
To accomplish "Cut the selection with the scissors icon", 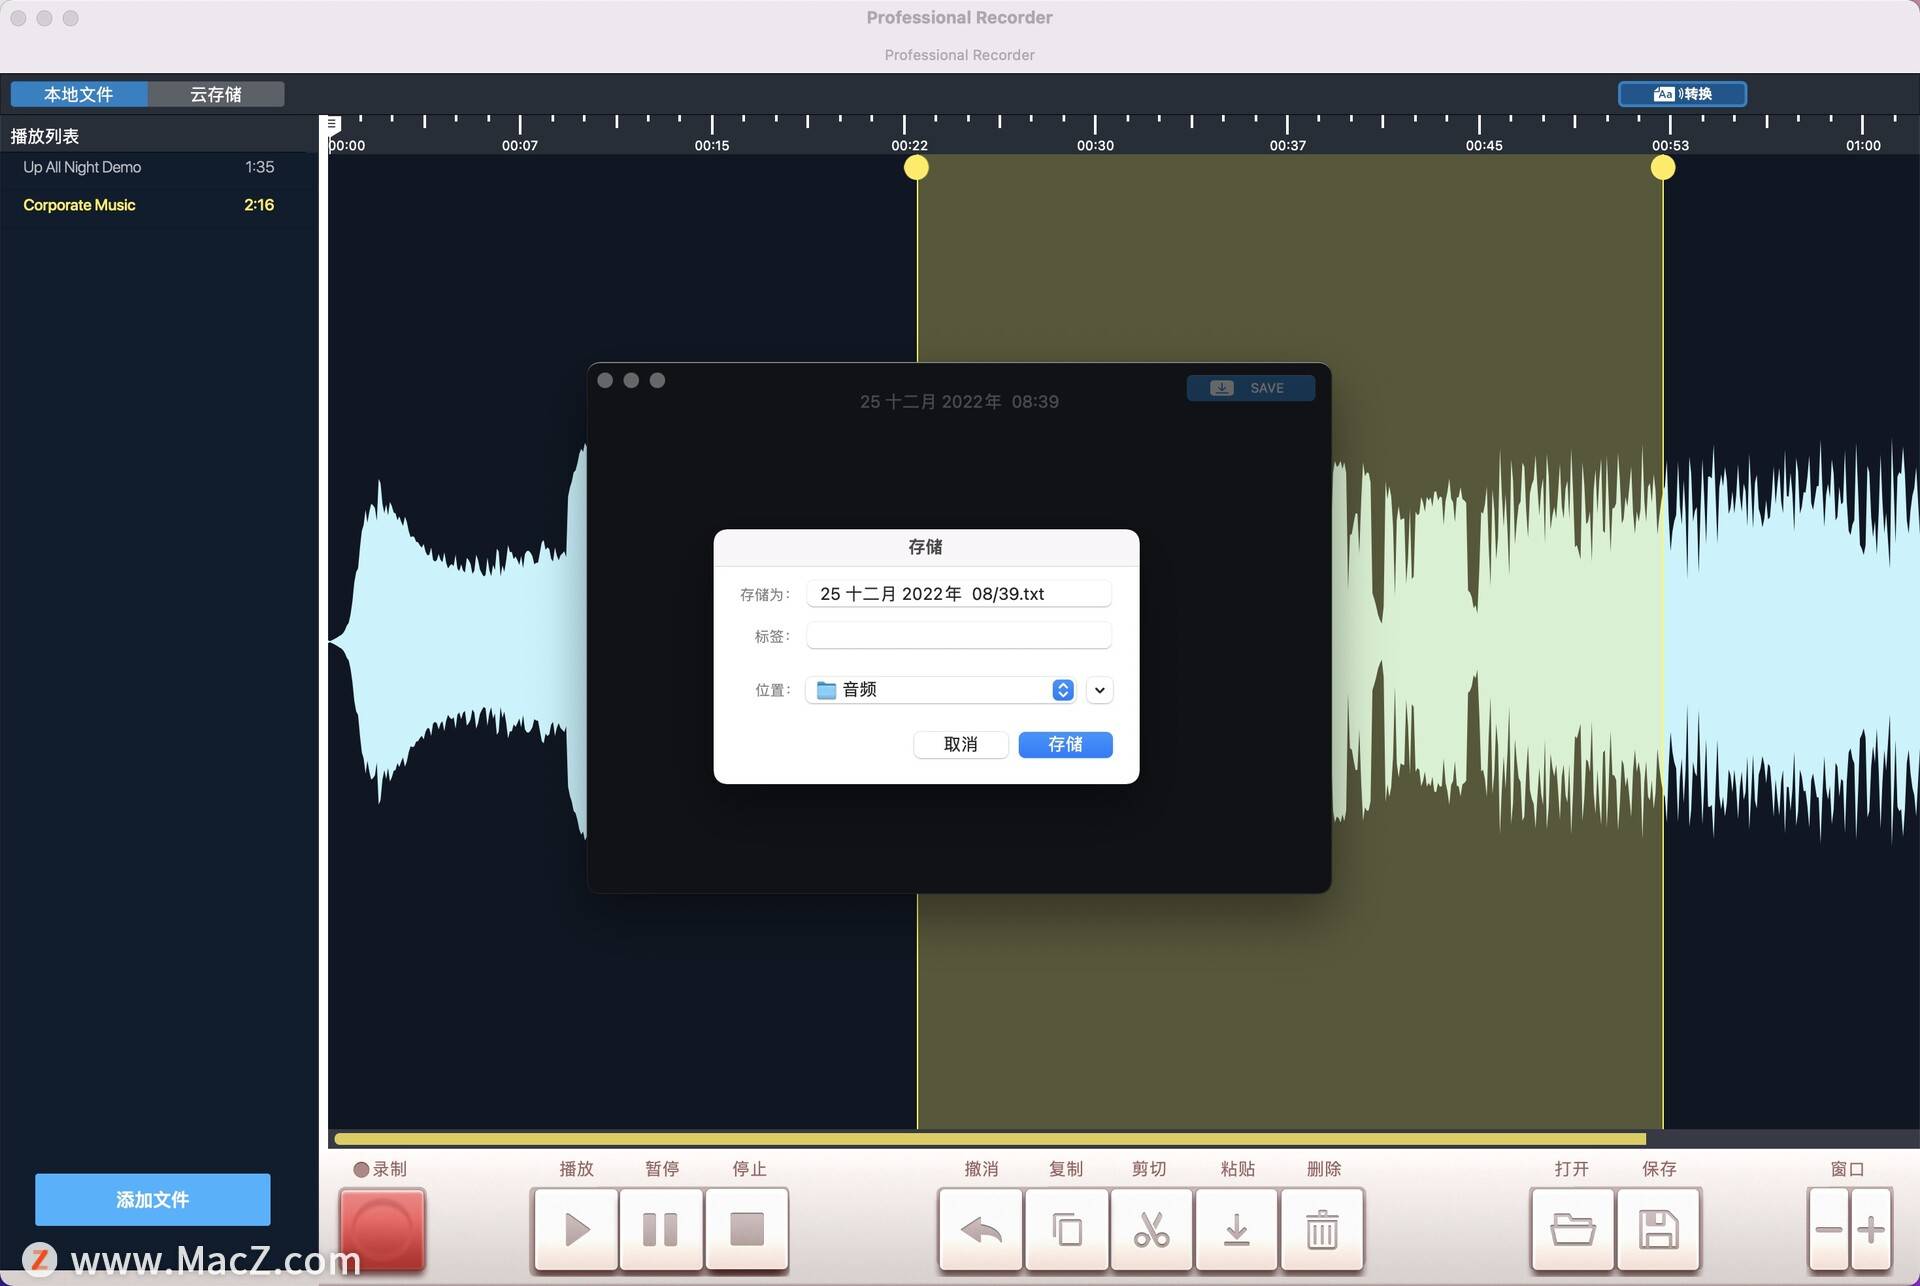I will (1151, 1229).
